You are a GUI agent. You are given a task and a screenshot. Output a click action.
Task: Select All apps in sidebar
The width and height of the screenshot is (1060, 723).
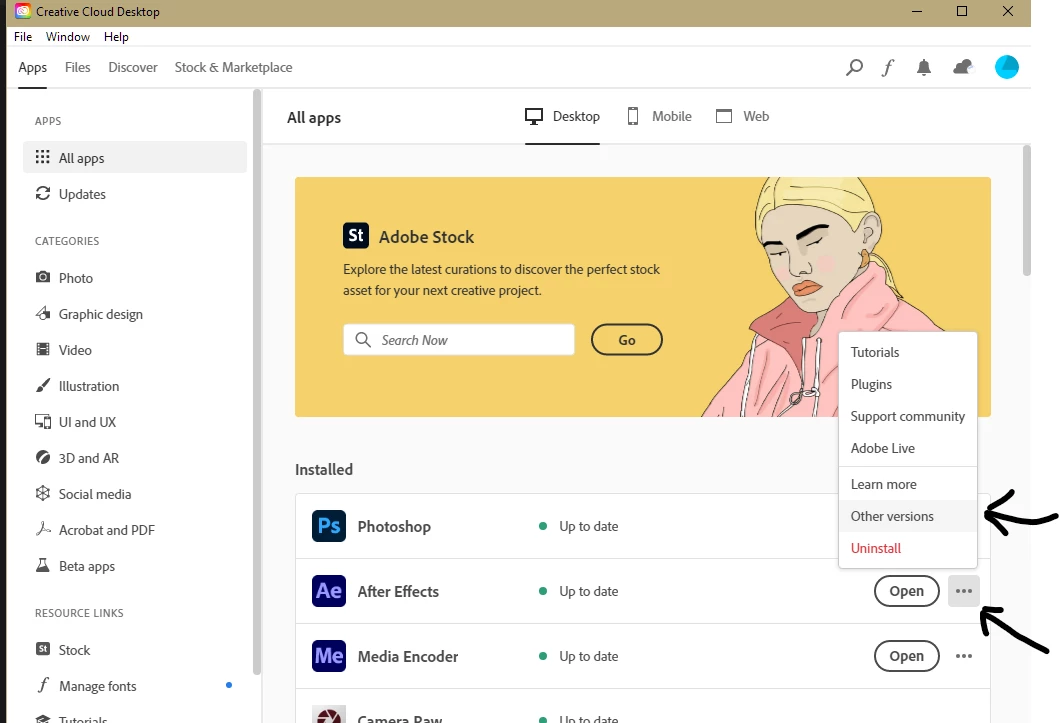(x=135, y=158)
